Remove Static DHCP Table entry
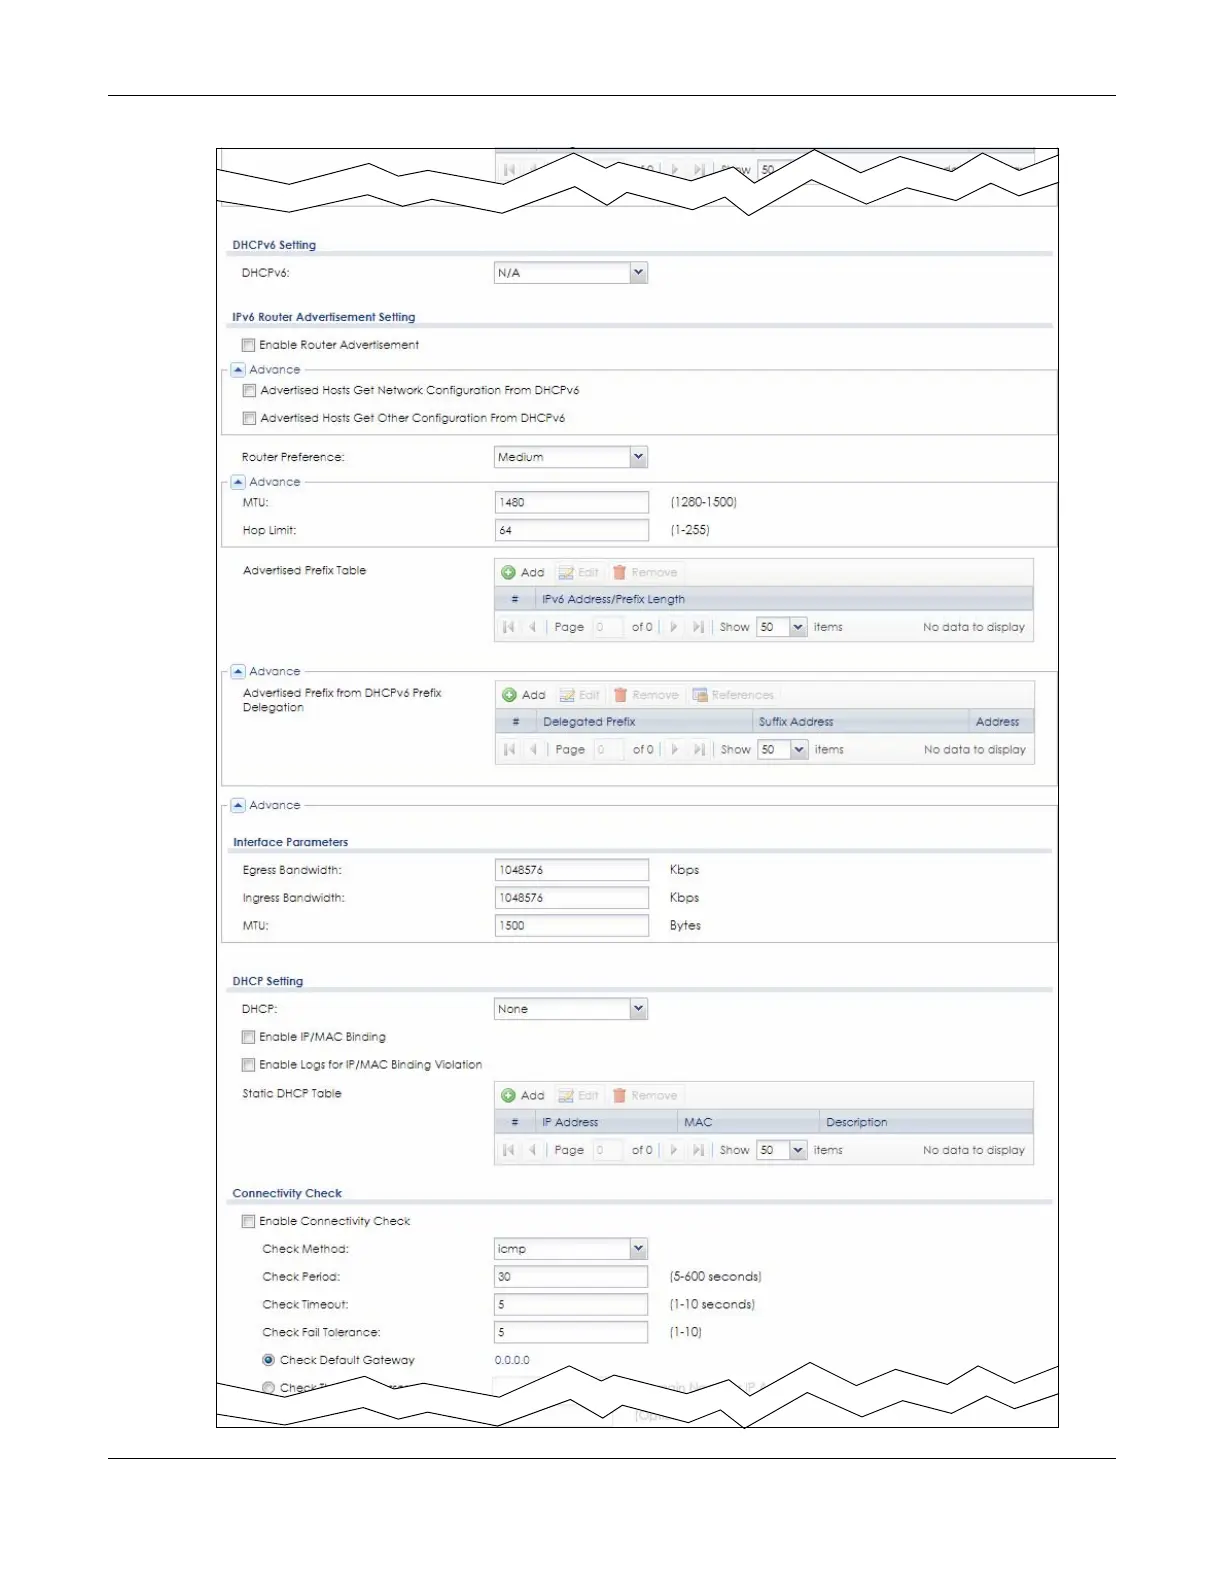Viewport: 1224px width, 1584px height. (645, 1095)
